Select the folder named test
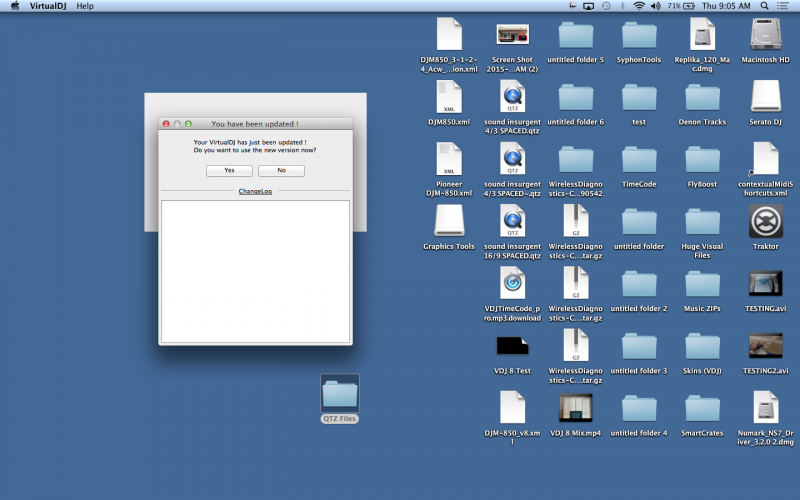Image resolution: width=800 pixels, height=500 pixels. (639, 97)
